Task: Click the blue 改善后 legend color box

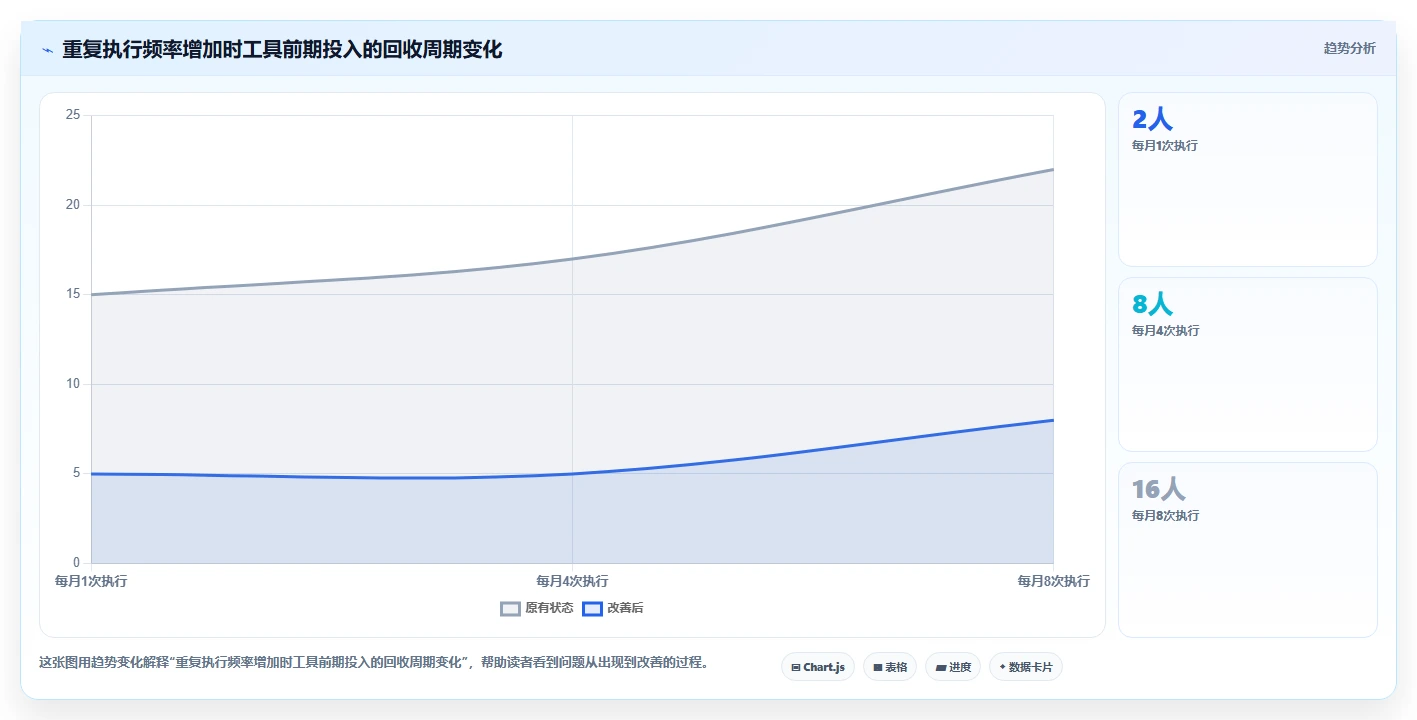Action: (x=592, y=608)
